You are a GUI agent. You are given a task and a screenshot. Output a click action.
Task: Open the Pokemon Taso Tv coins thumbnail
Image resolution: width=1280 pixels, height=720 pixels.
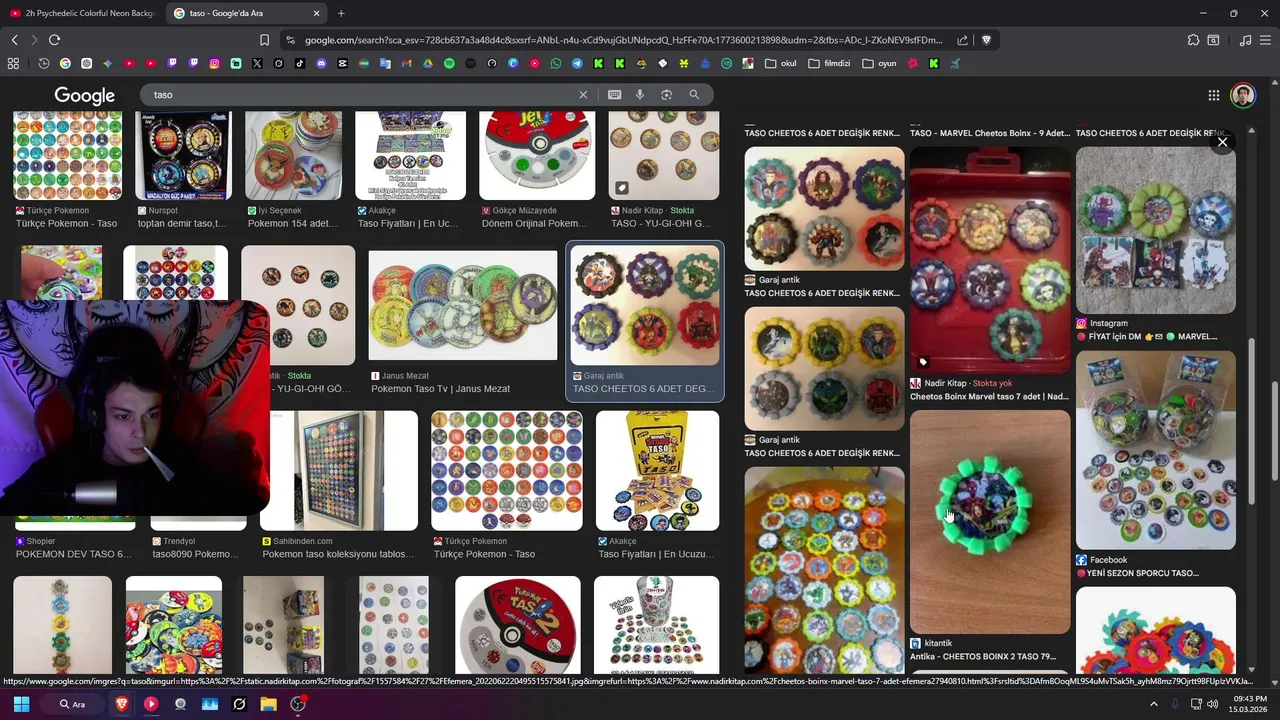pyautogui.click(x=463, y=305)
